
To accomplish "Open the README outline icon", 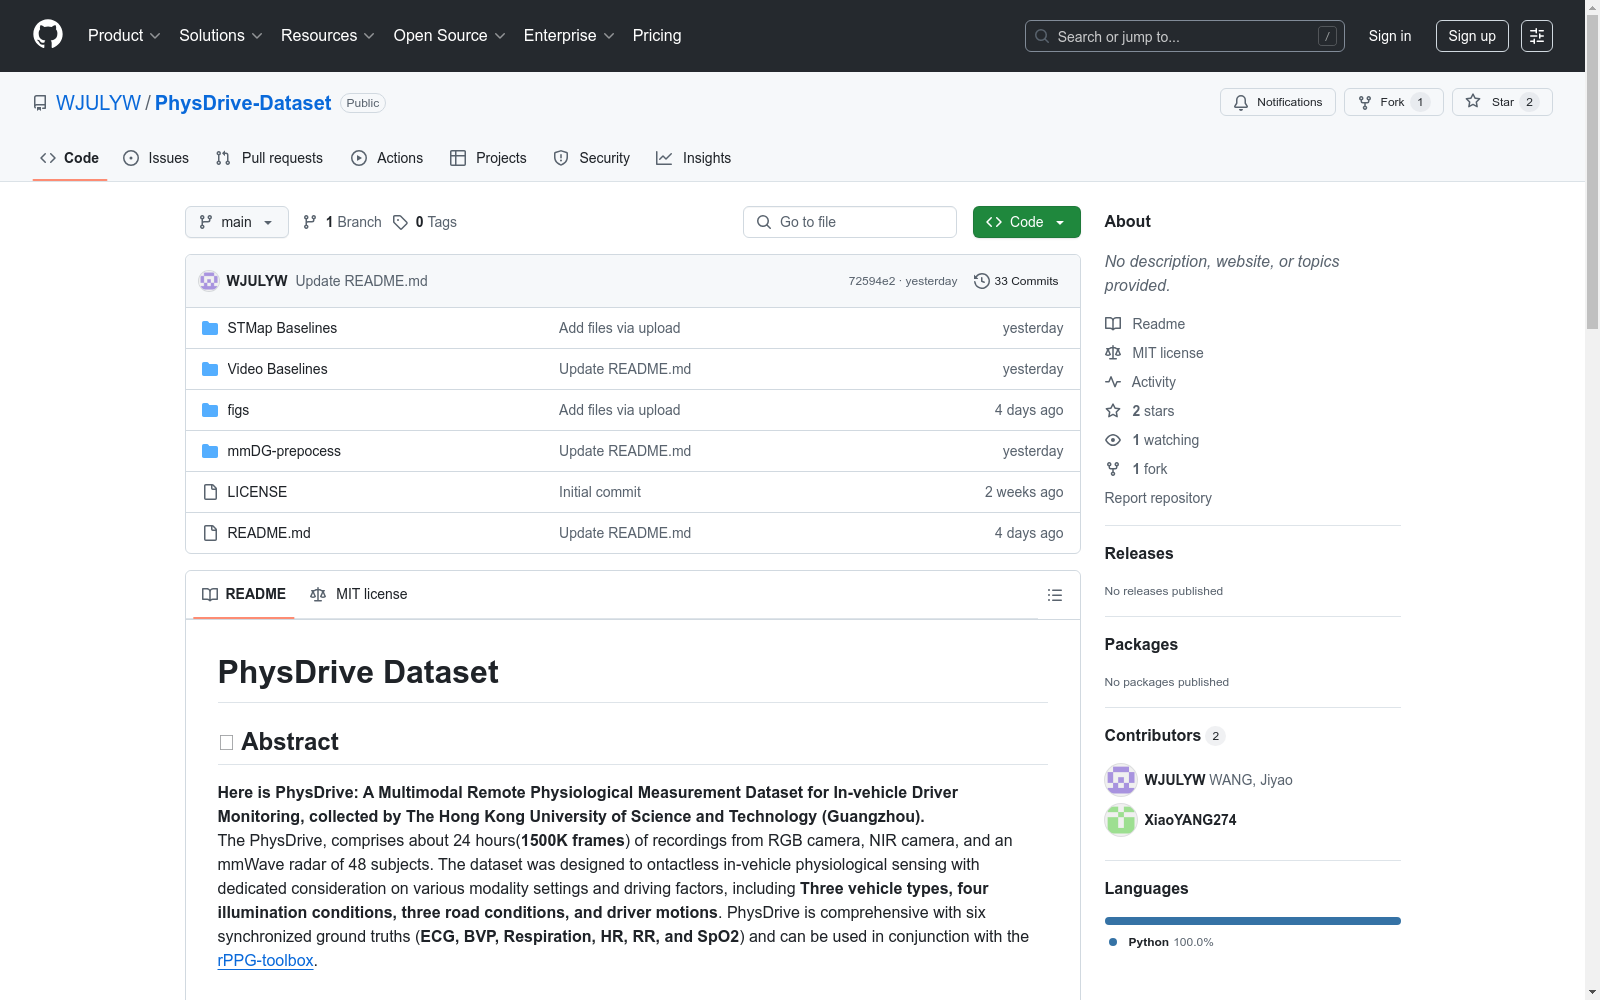I will point(1054,595).
